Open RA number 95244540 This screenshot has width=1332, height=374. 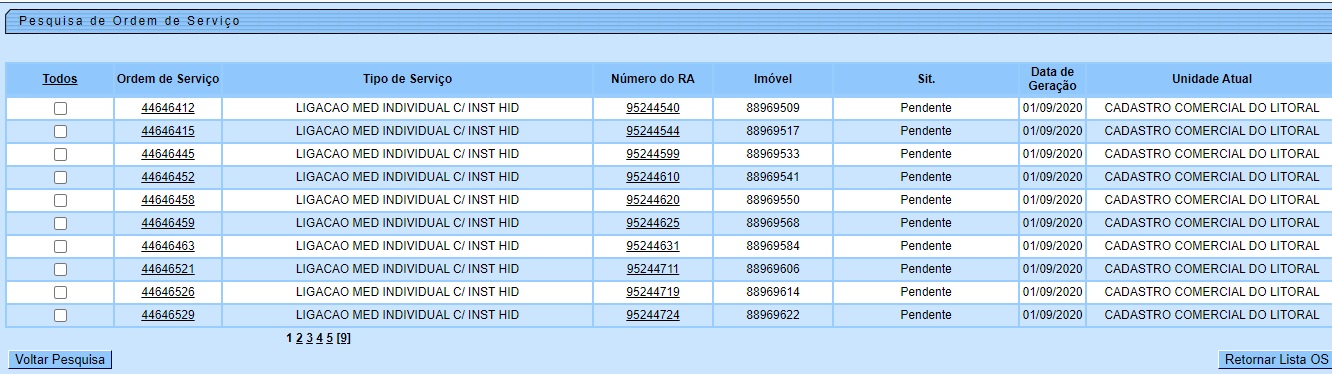click(653, 108)
